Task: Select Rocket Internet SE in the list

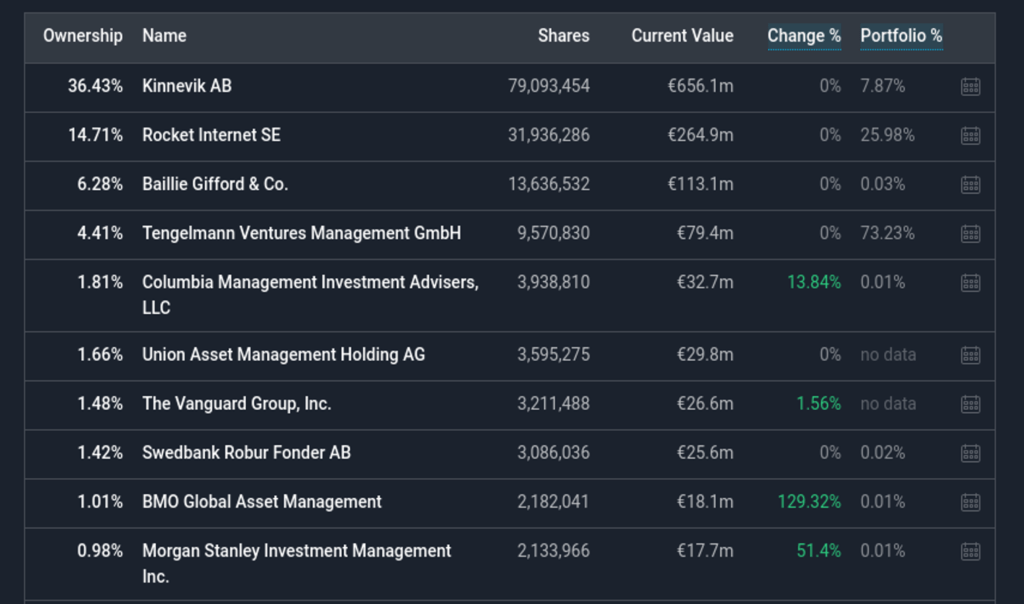Action: pyautogui.click(x=211, y=135)
